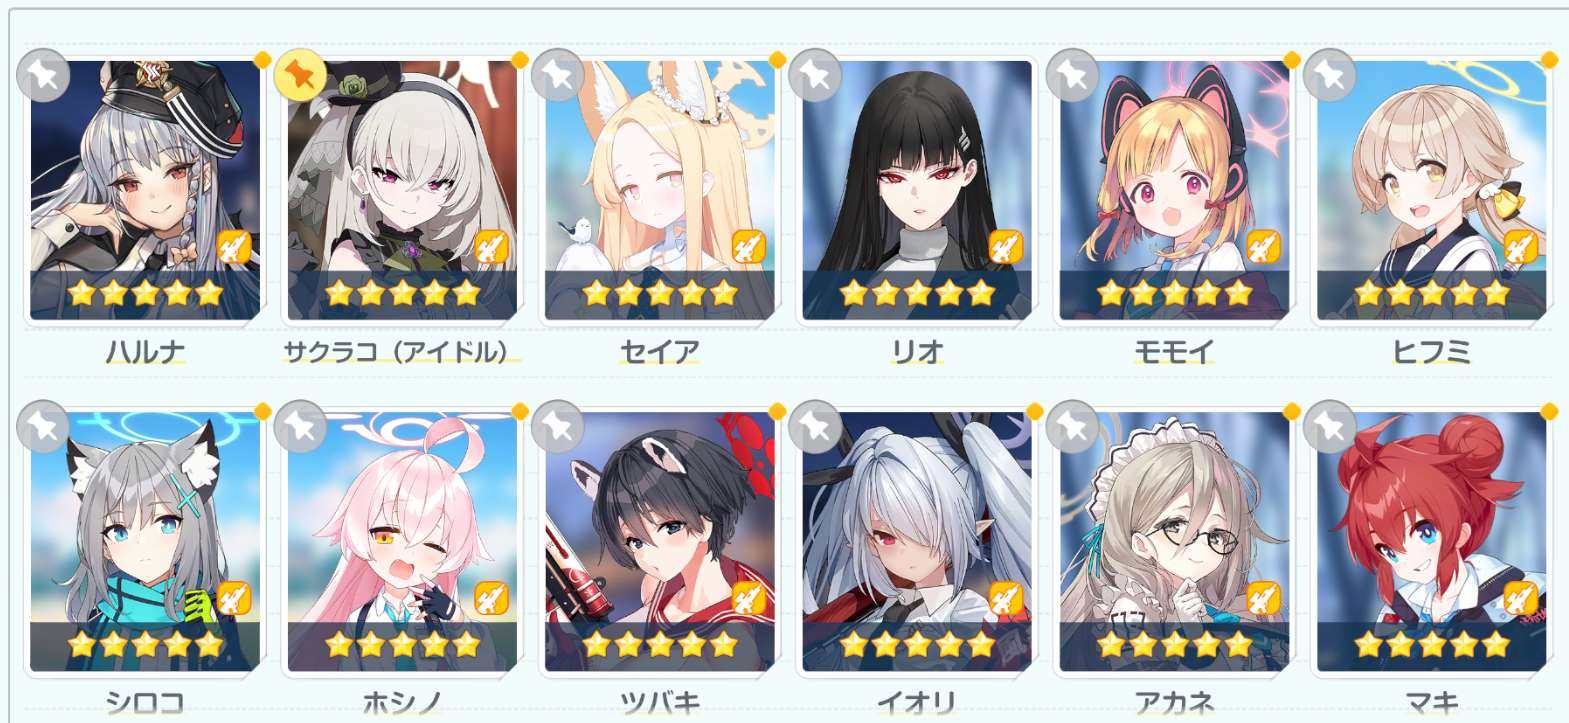Click the weapon badge icon on イオリ's portrait
1569x723 pixels.
[x=1005, y=598]
